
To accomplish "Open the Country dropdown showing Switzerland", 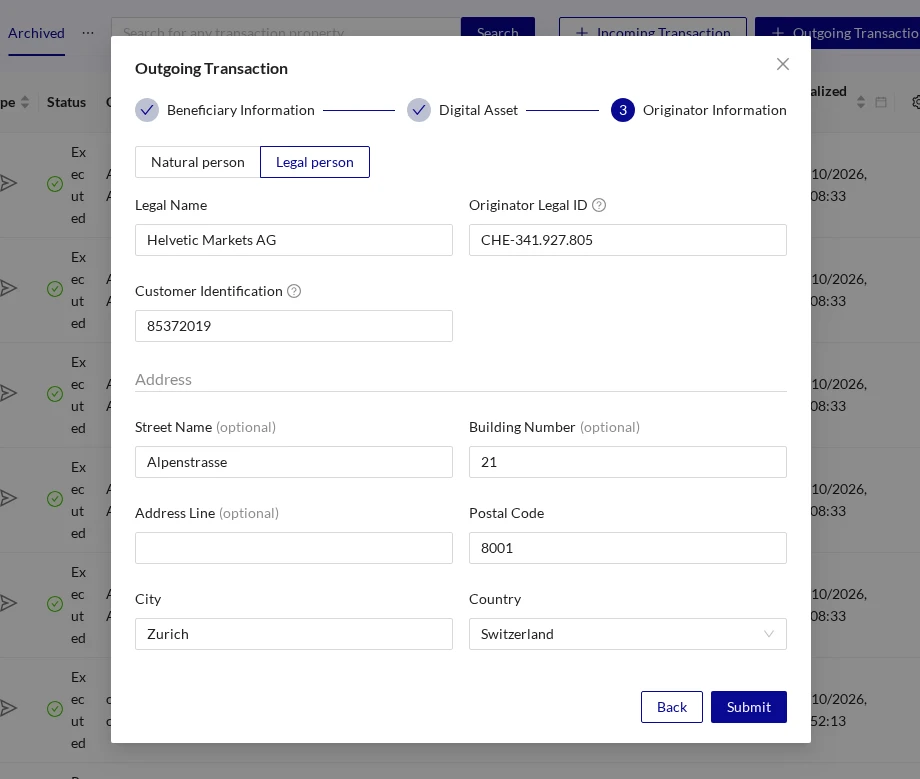I will click(x=627, y=634).
